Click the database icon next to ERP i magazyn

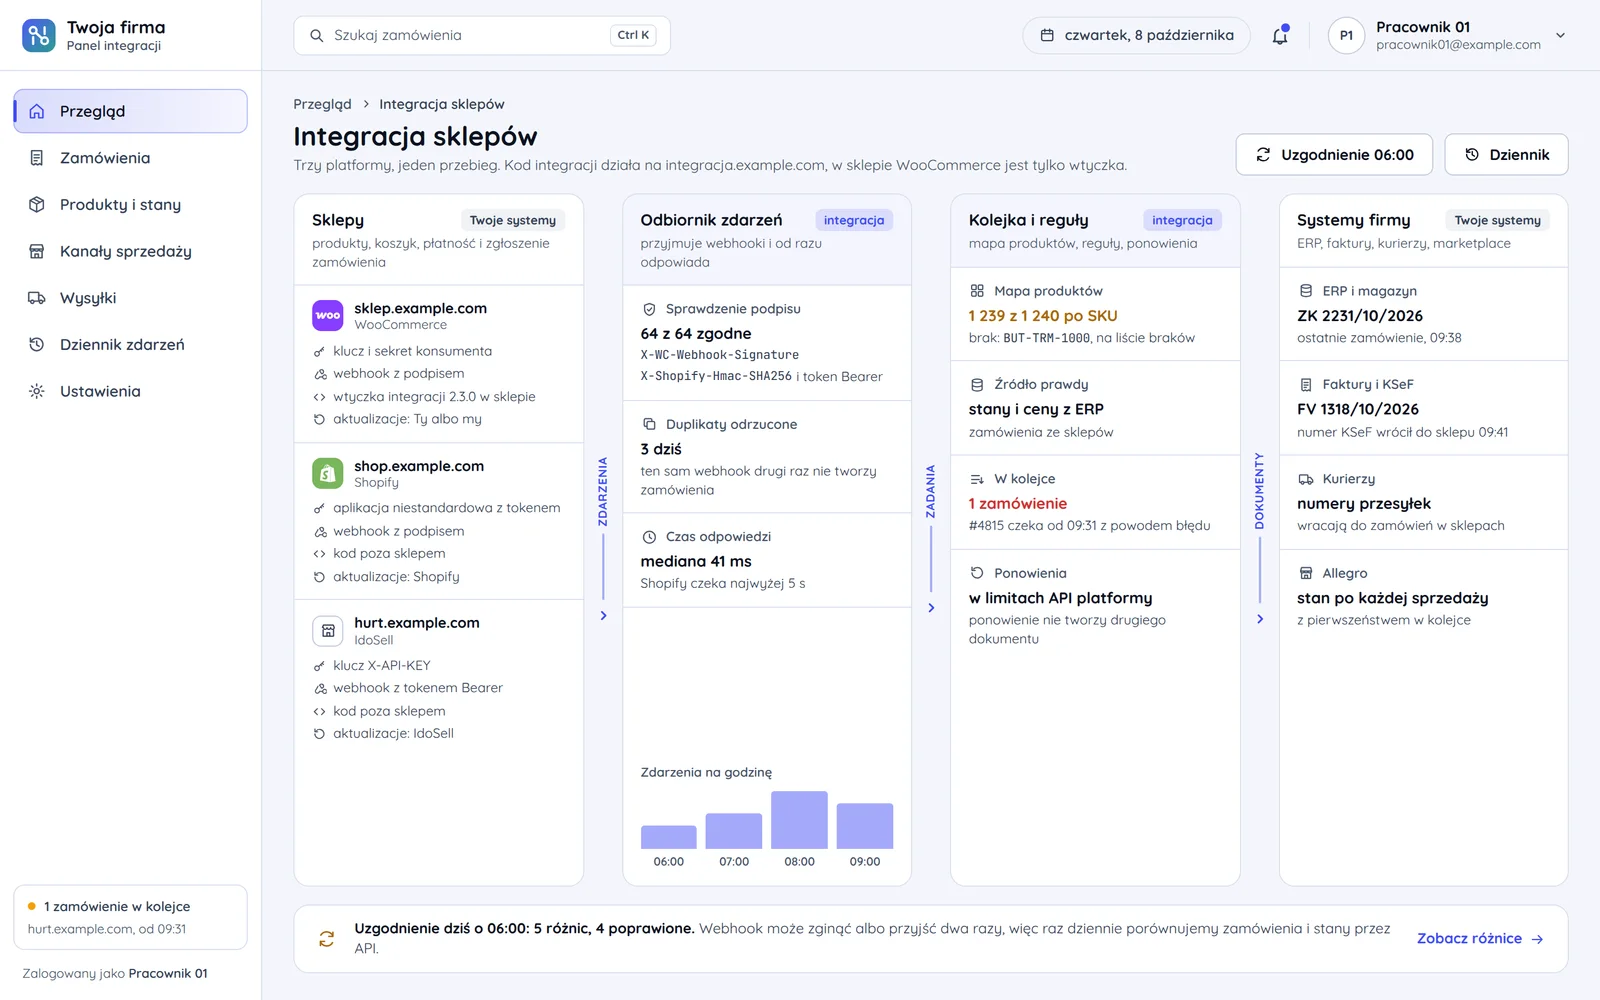(x=1305, y=291)
